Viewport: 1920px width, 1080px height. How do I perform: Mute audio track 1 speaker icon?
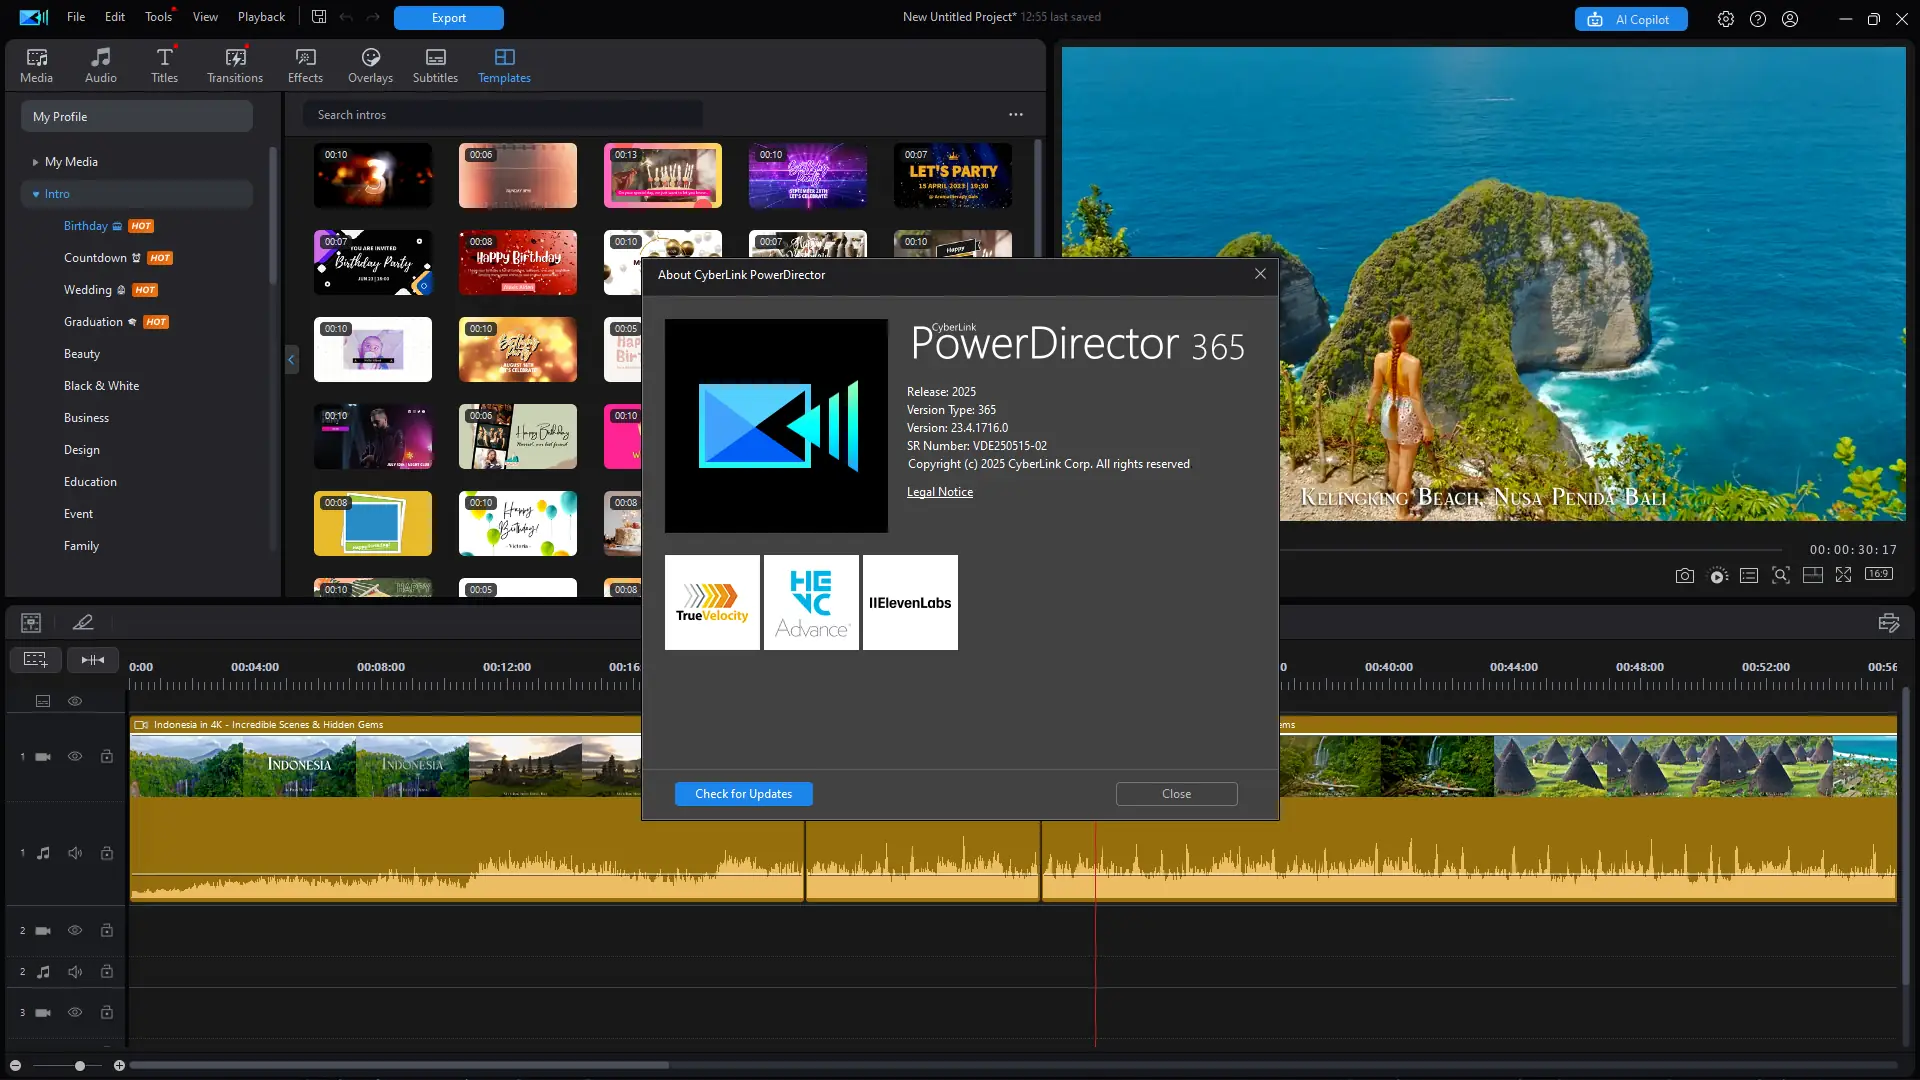pyautogui.click(x=75, y=853)
